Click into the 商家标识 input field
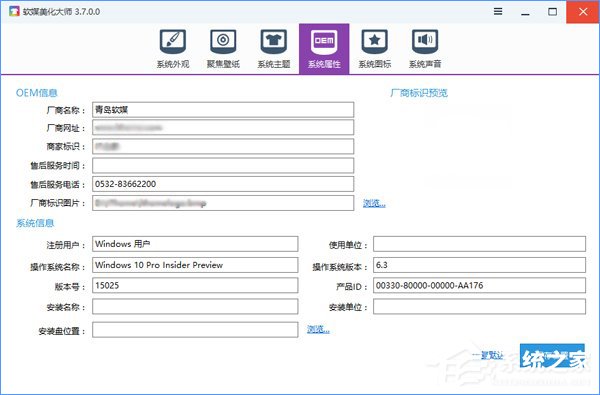Screen dimensions: 600x395 (x=223, y=146)
